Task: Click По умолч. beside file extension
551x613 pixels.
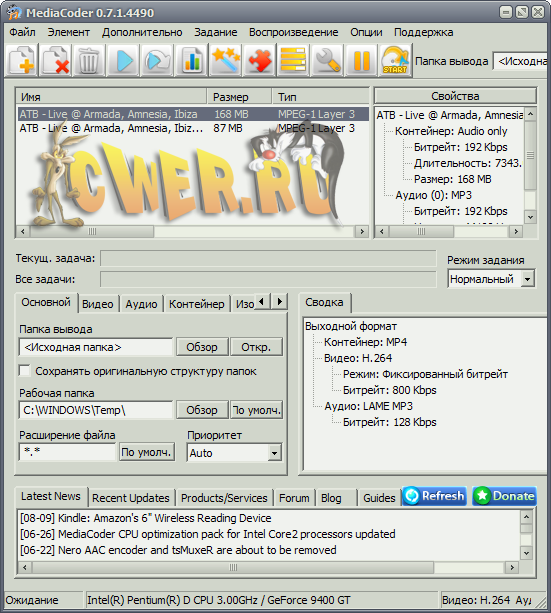Action: pos(147,452)
